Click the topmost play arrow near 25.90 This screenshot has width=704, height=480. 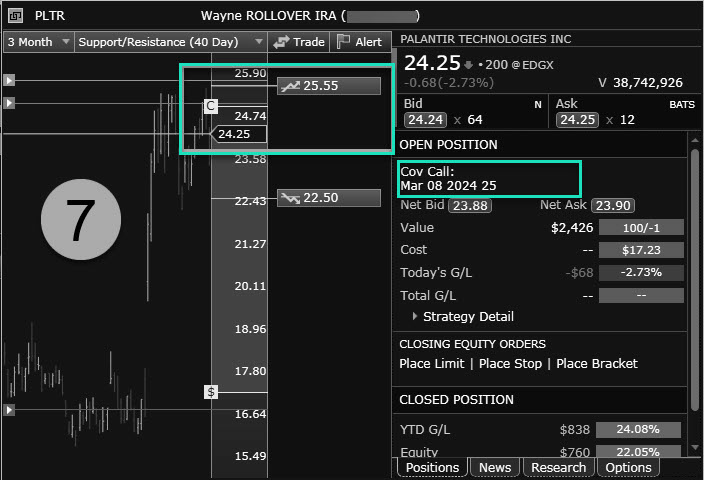9,80
